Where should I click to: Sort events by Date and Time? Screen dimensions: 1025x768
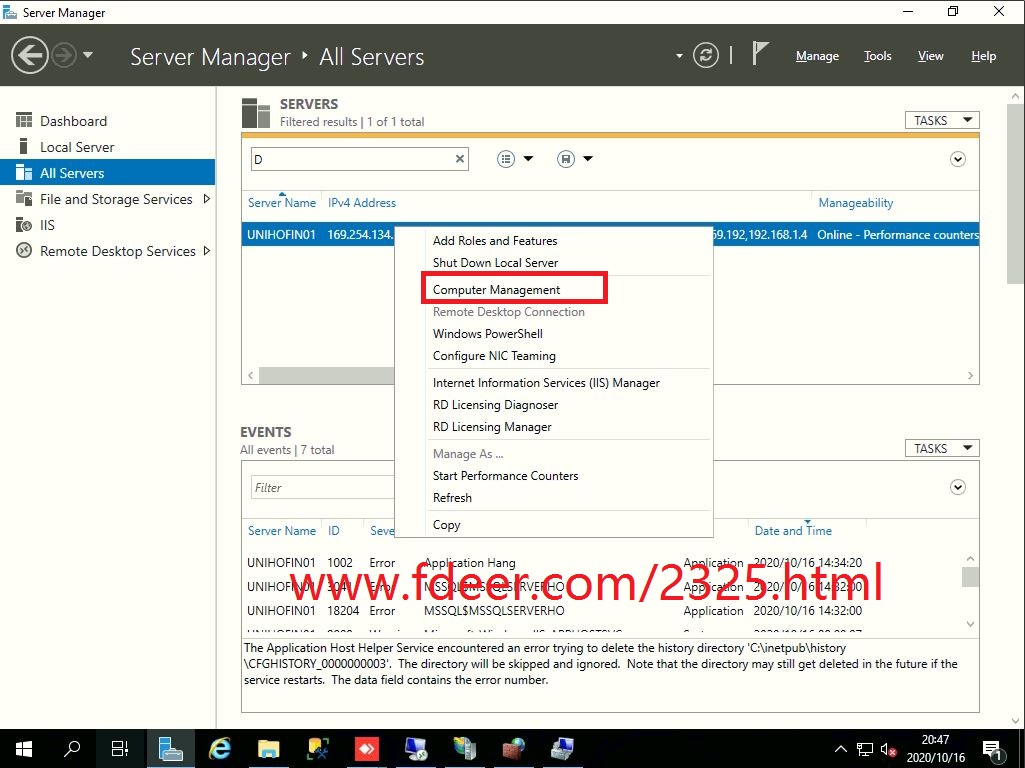tap(793, 531)
